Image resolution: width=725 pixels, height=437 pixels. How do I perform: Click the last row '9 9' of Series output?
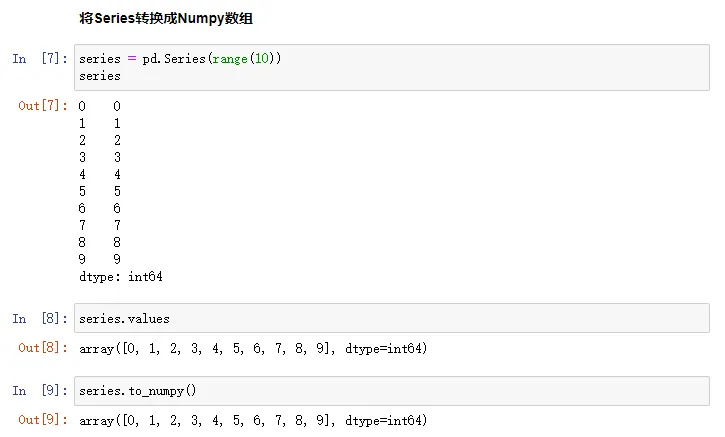tap(99, 259)
